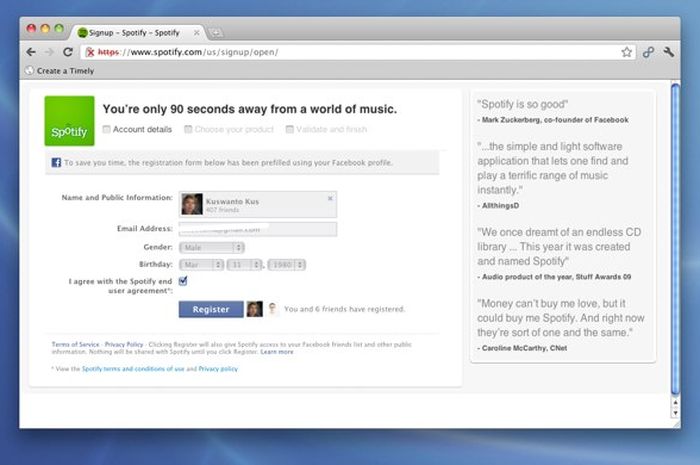Click the Learn more link
Image resolution: width=700 pixels, height=465 pixels.
coord(277,352)
